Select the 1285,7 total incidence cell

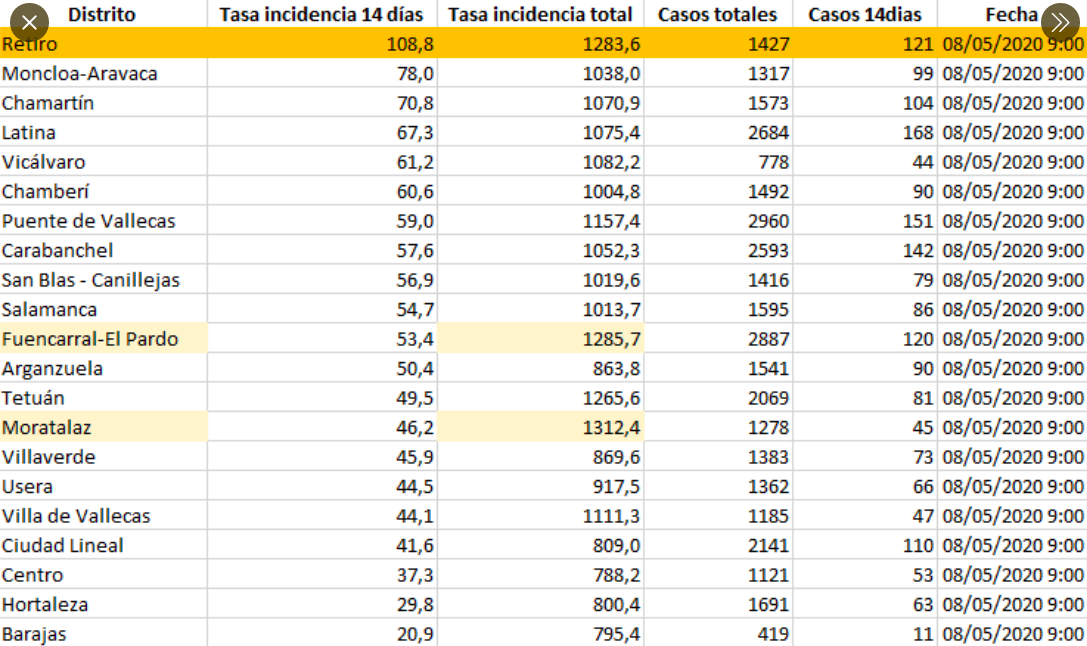(x=540, y=338)
